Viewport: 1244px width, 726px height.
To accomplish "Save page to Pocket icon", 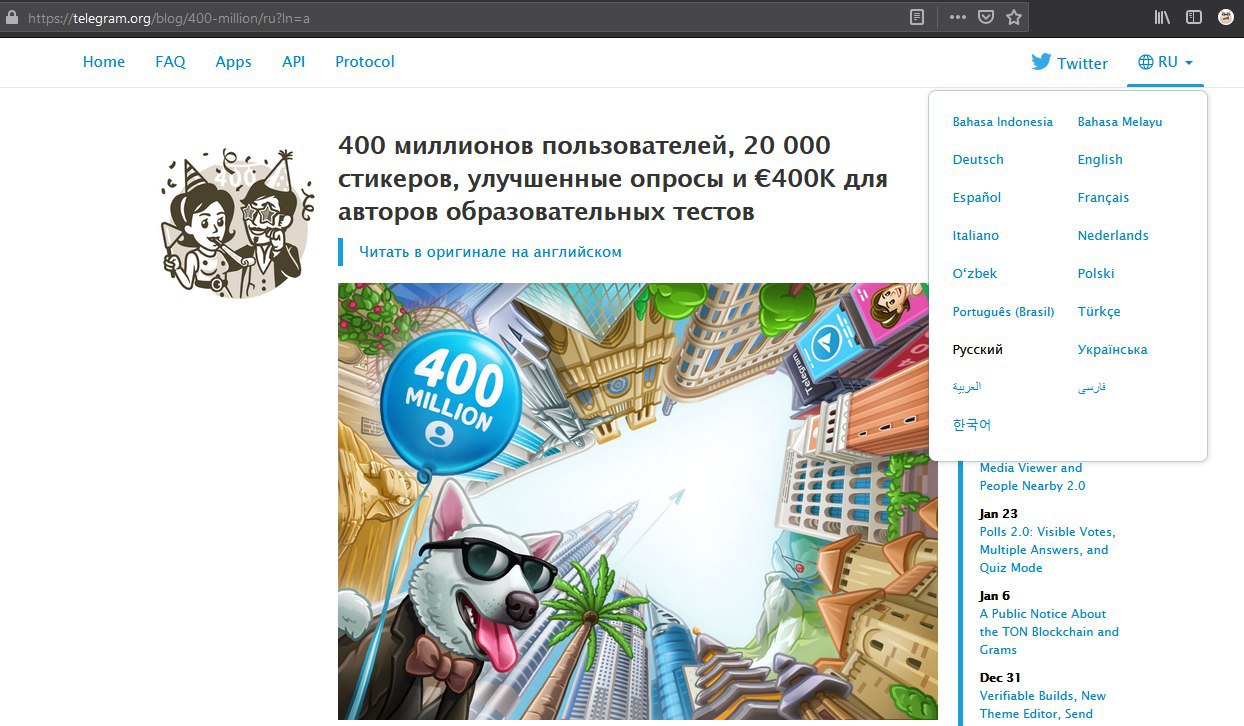I will coord(985,17).
